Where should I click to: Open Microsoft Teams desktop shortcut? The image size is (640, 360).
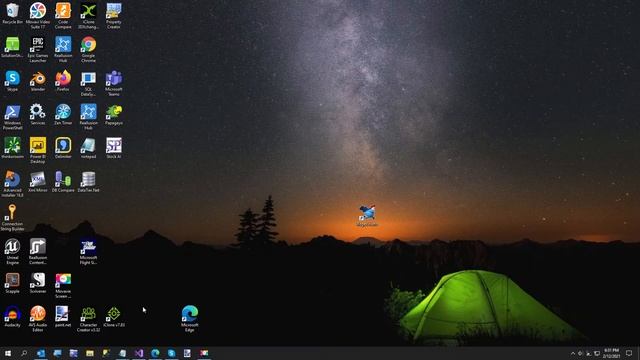coord(113,83)
